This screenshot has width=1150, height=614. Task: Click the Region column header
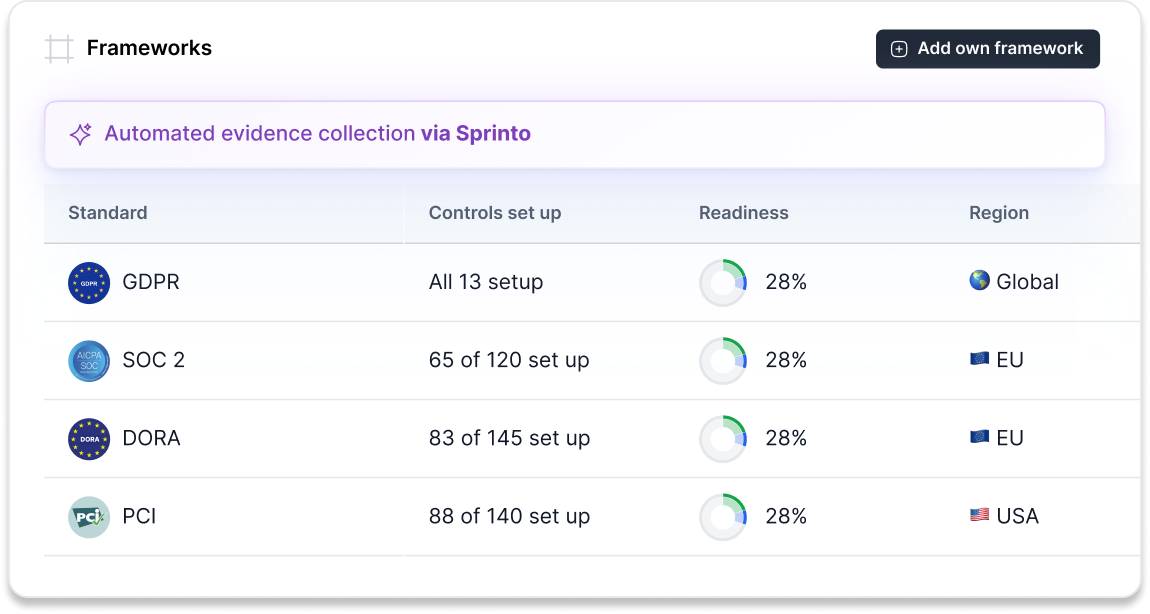pos(998,213)
